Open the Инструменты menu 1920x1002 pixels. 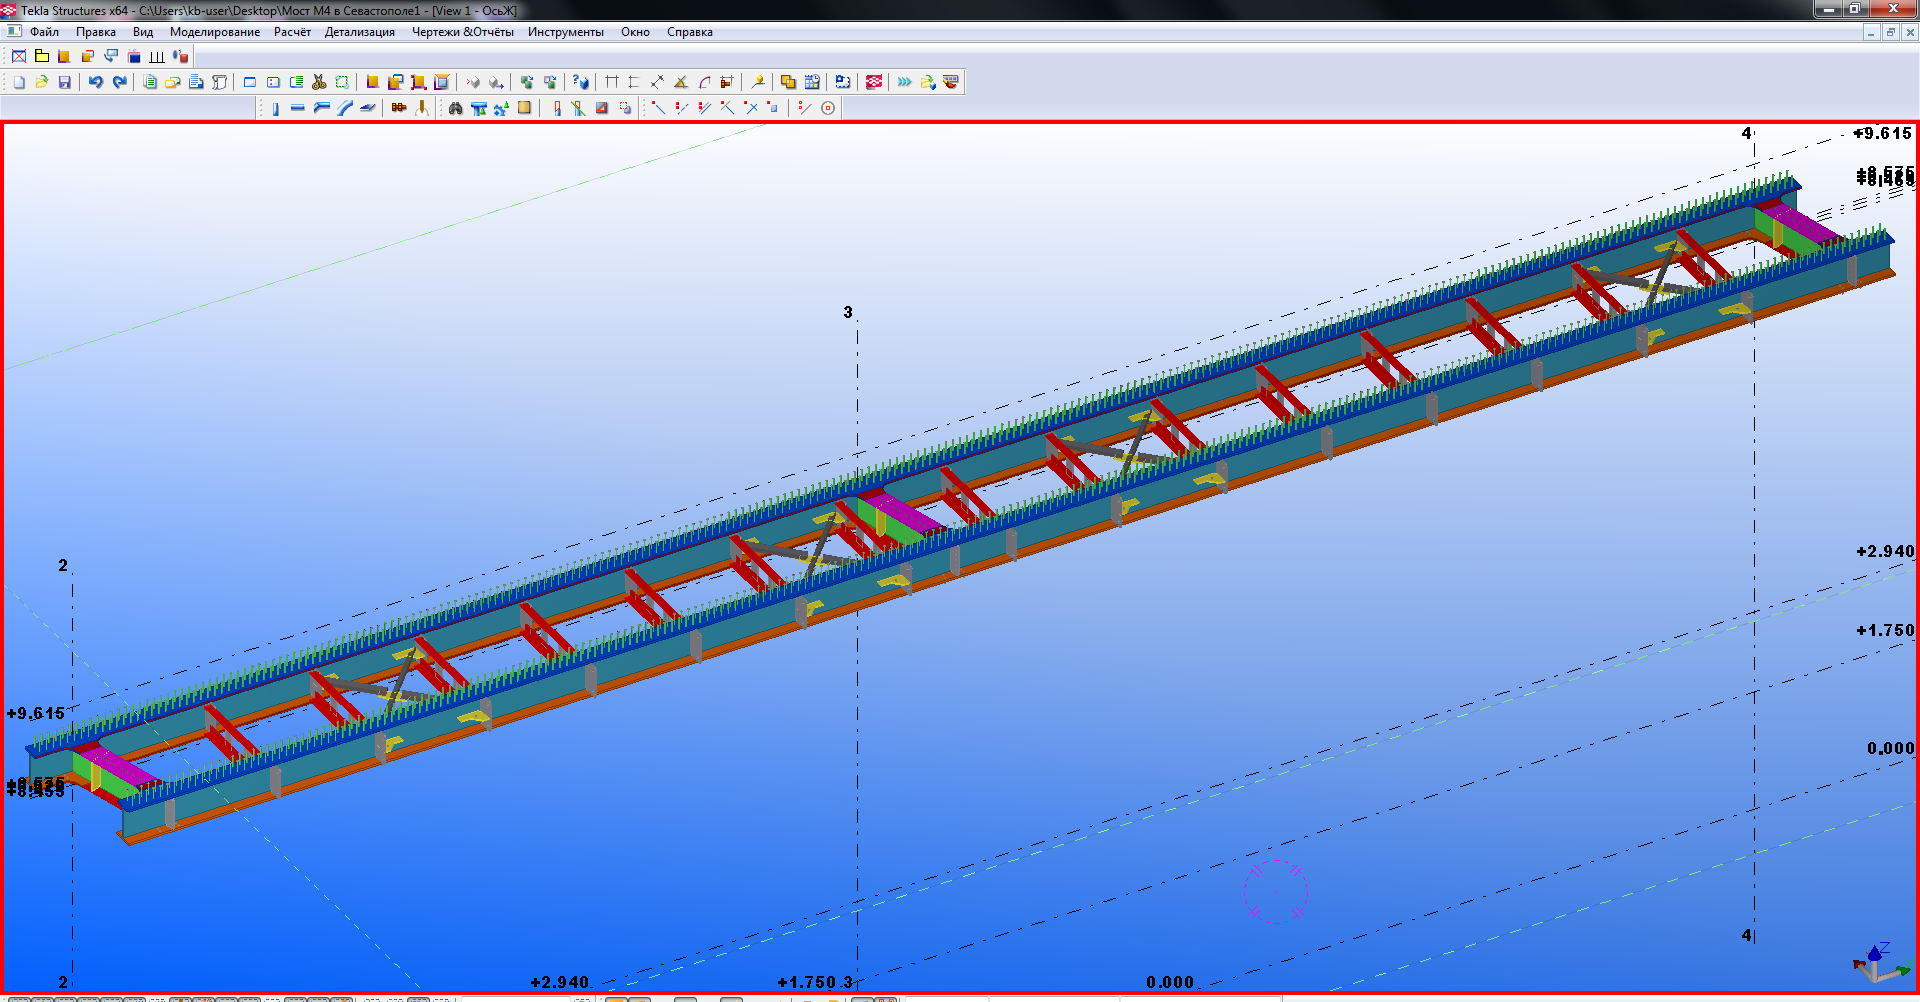[x=565, y=32]
